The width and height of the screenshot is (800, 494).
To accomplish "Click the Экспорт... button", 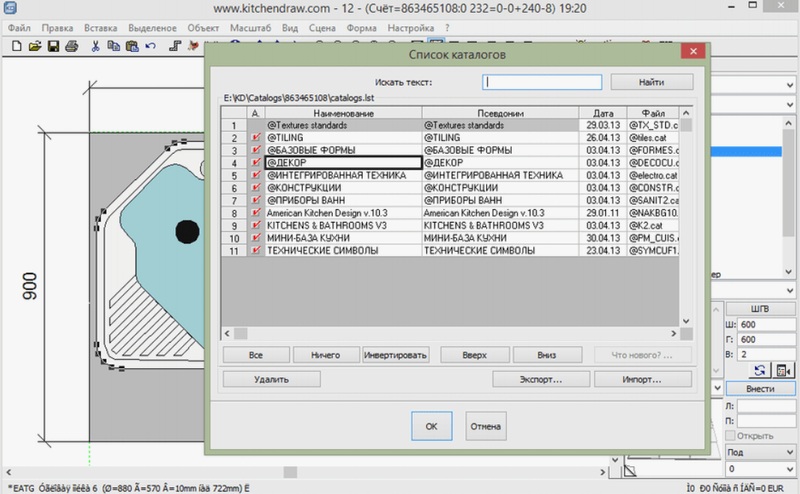I will 541,379.
